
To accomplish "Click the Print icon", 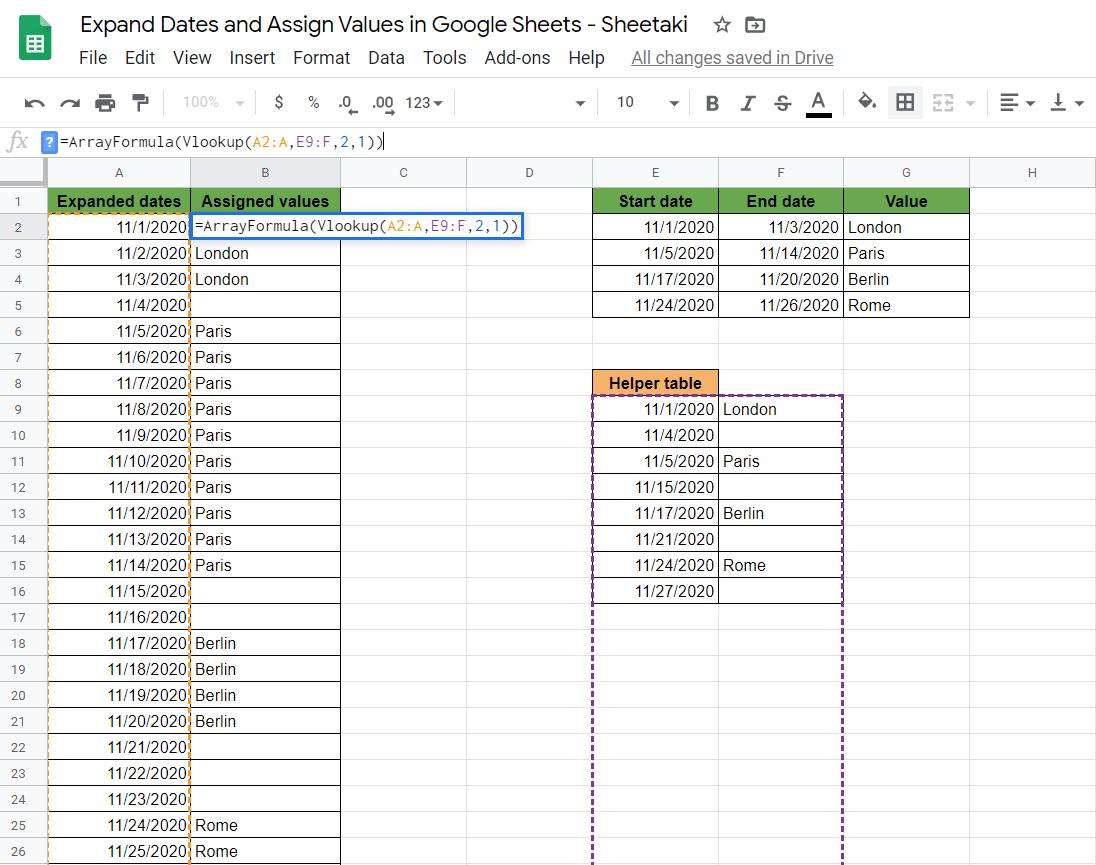I will point(104,102).
